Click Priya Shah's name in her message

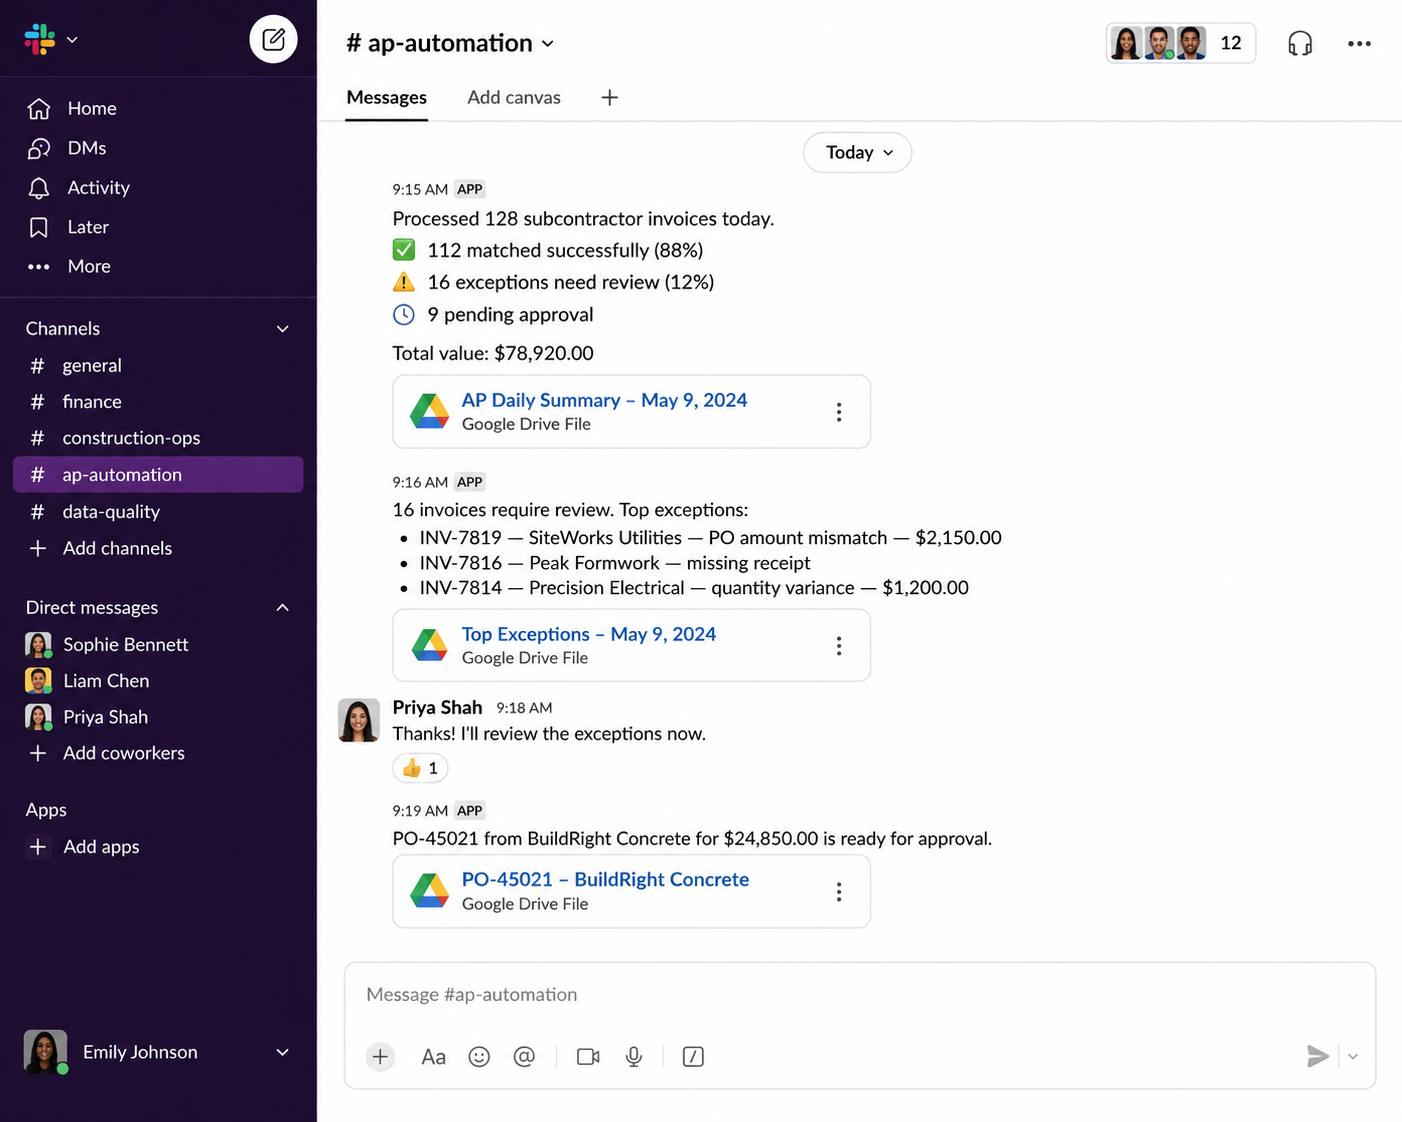coord(437,707)
